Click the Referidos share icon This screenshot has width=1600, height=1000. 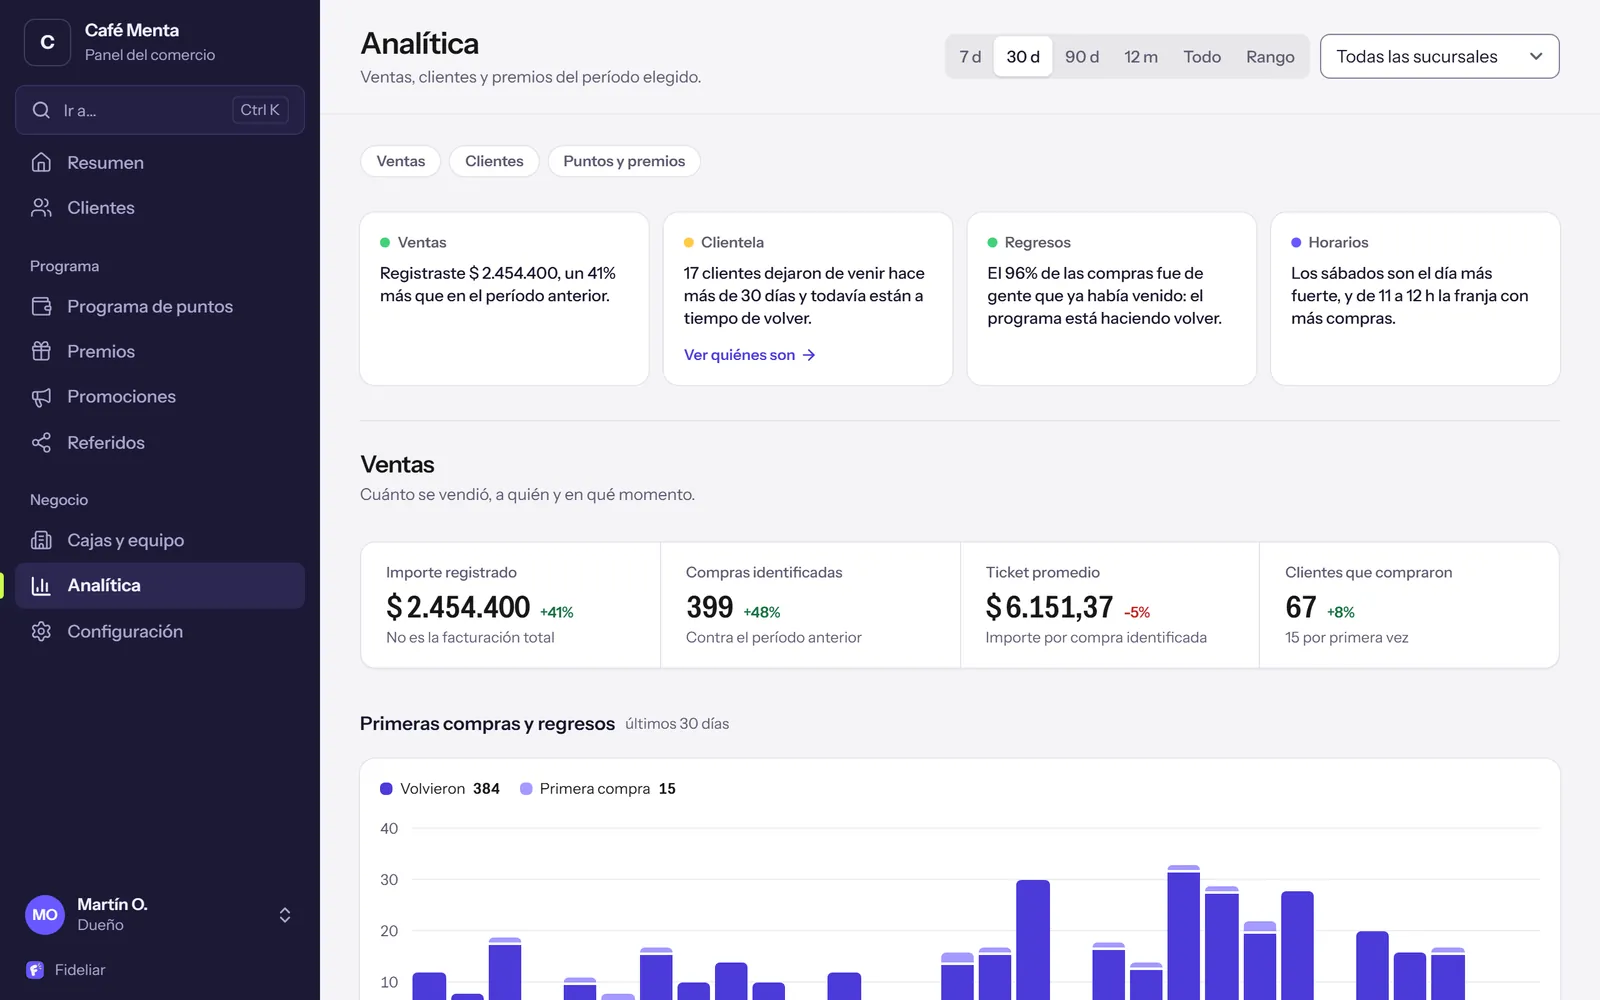(41, 442)
